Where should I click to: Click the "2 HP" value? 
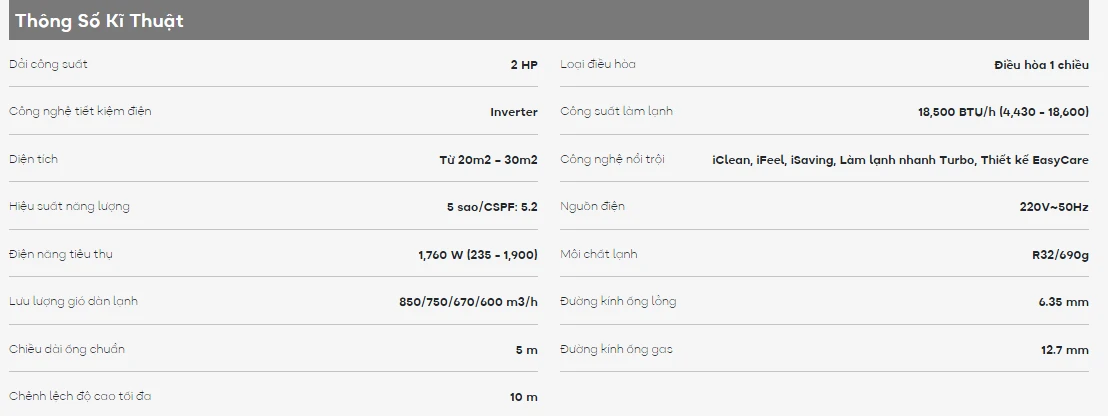(x=523, y=65)
